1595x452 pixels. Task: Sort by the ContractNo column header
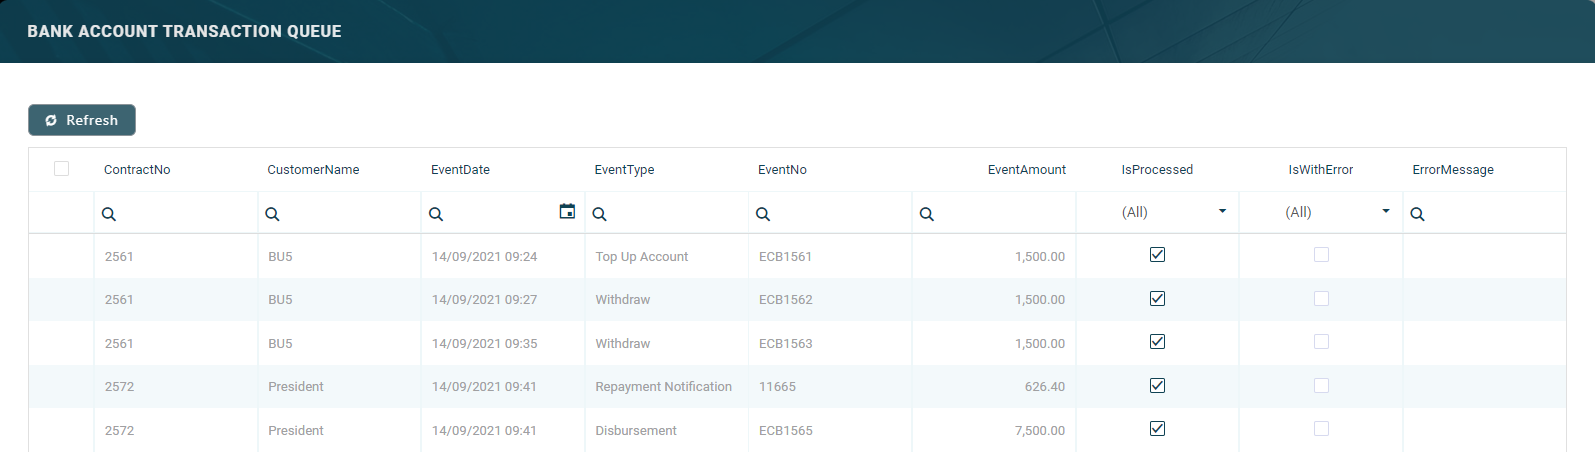click(x=137, y=170)
